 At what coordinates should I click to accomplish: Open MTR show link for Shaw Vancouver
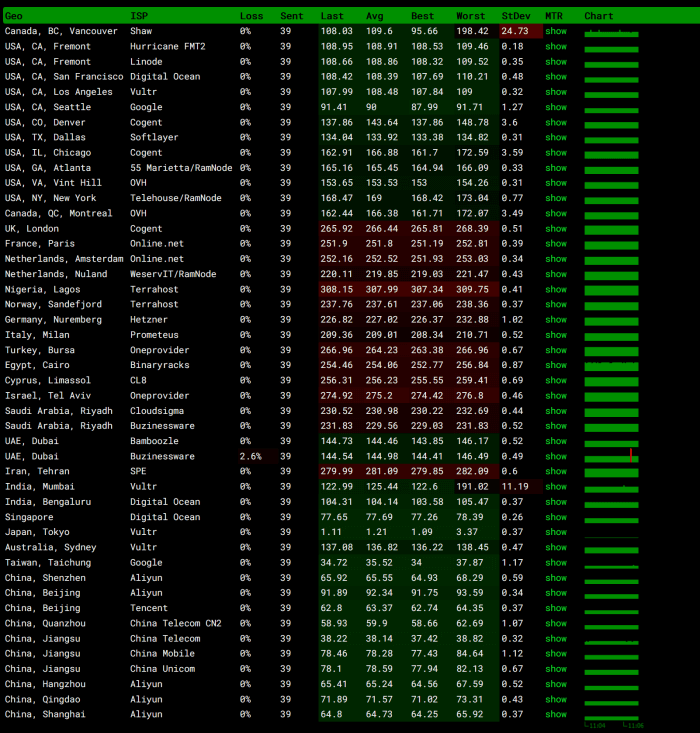(556, 31)
